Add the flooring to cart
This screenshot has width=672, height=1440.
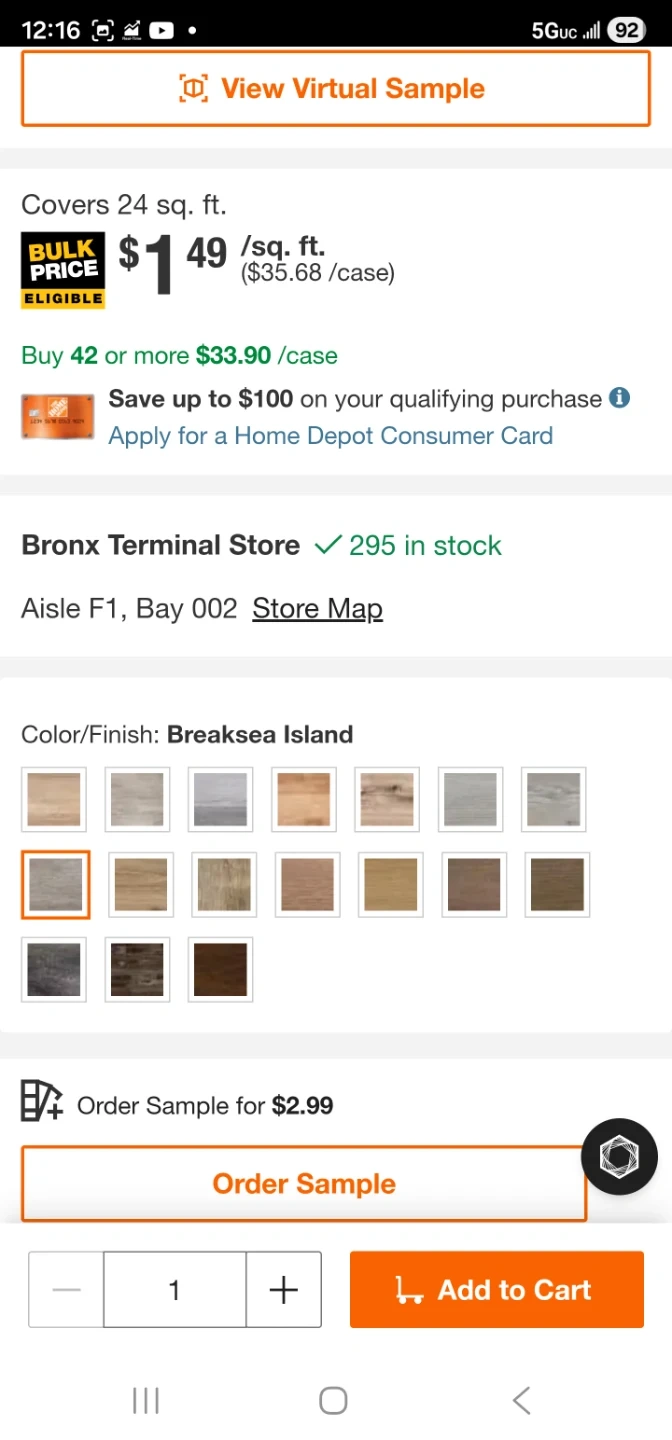[x=496, y=1290]
